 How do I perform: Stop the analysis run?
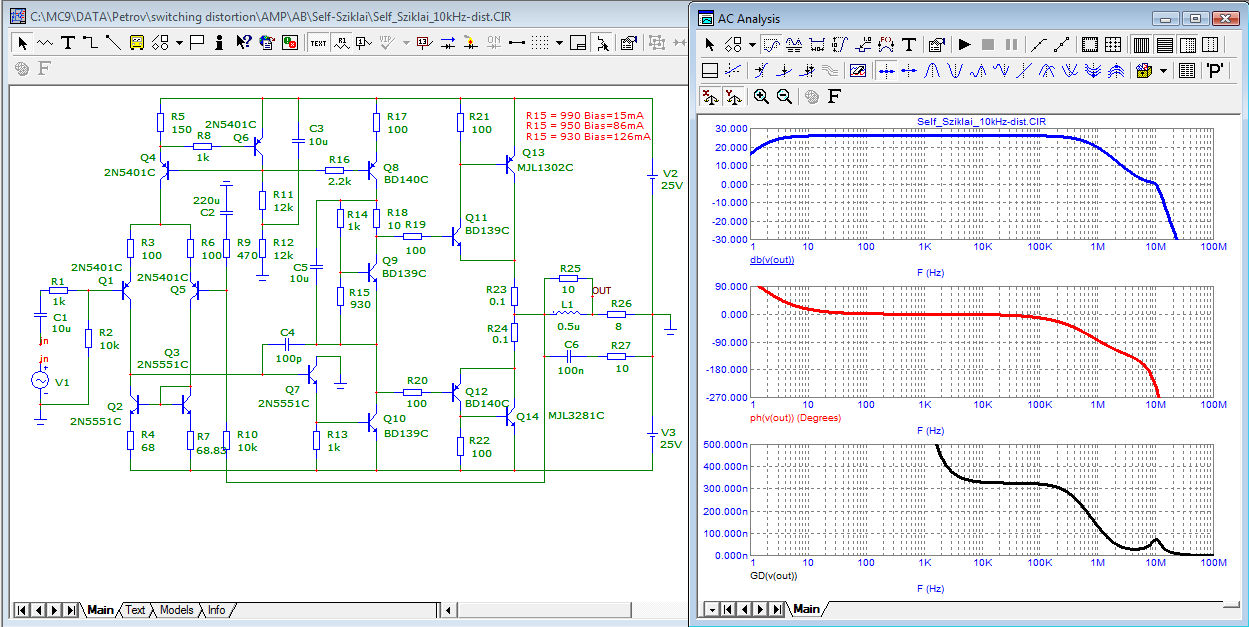988,45
